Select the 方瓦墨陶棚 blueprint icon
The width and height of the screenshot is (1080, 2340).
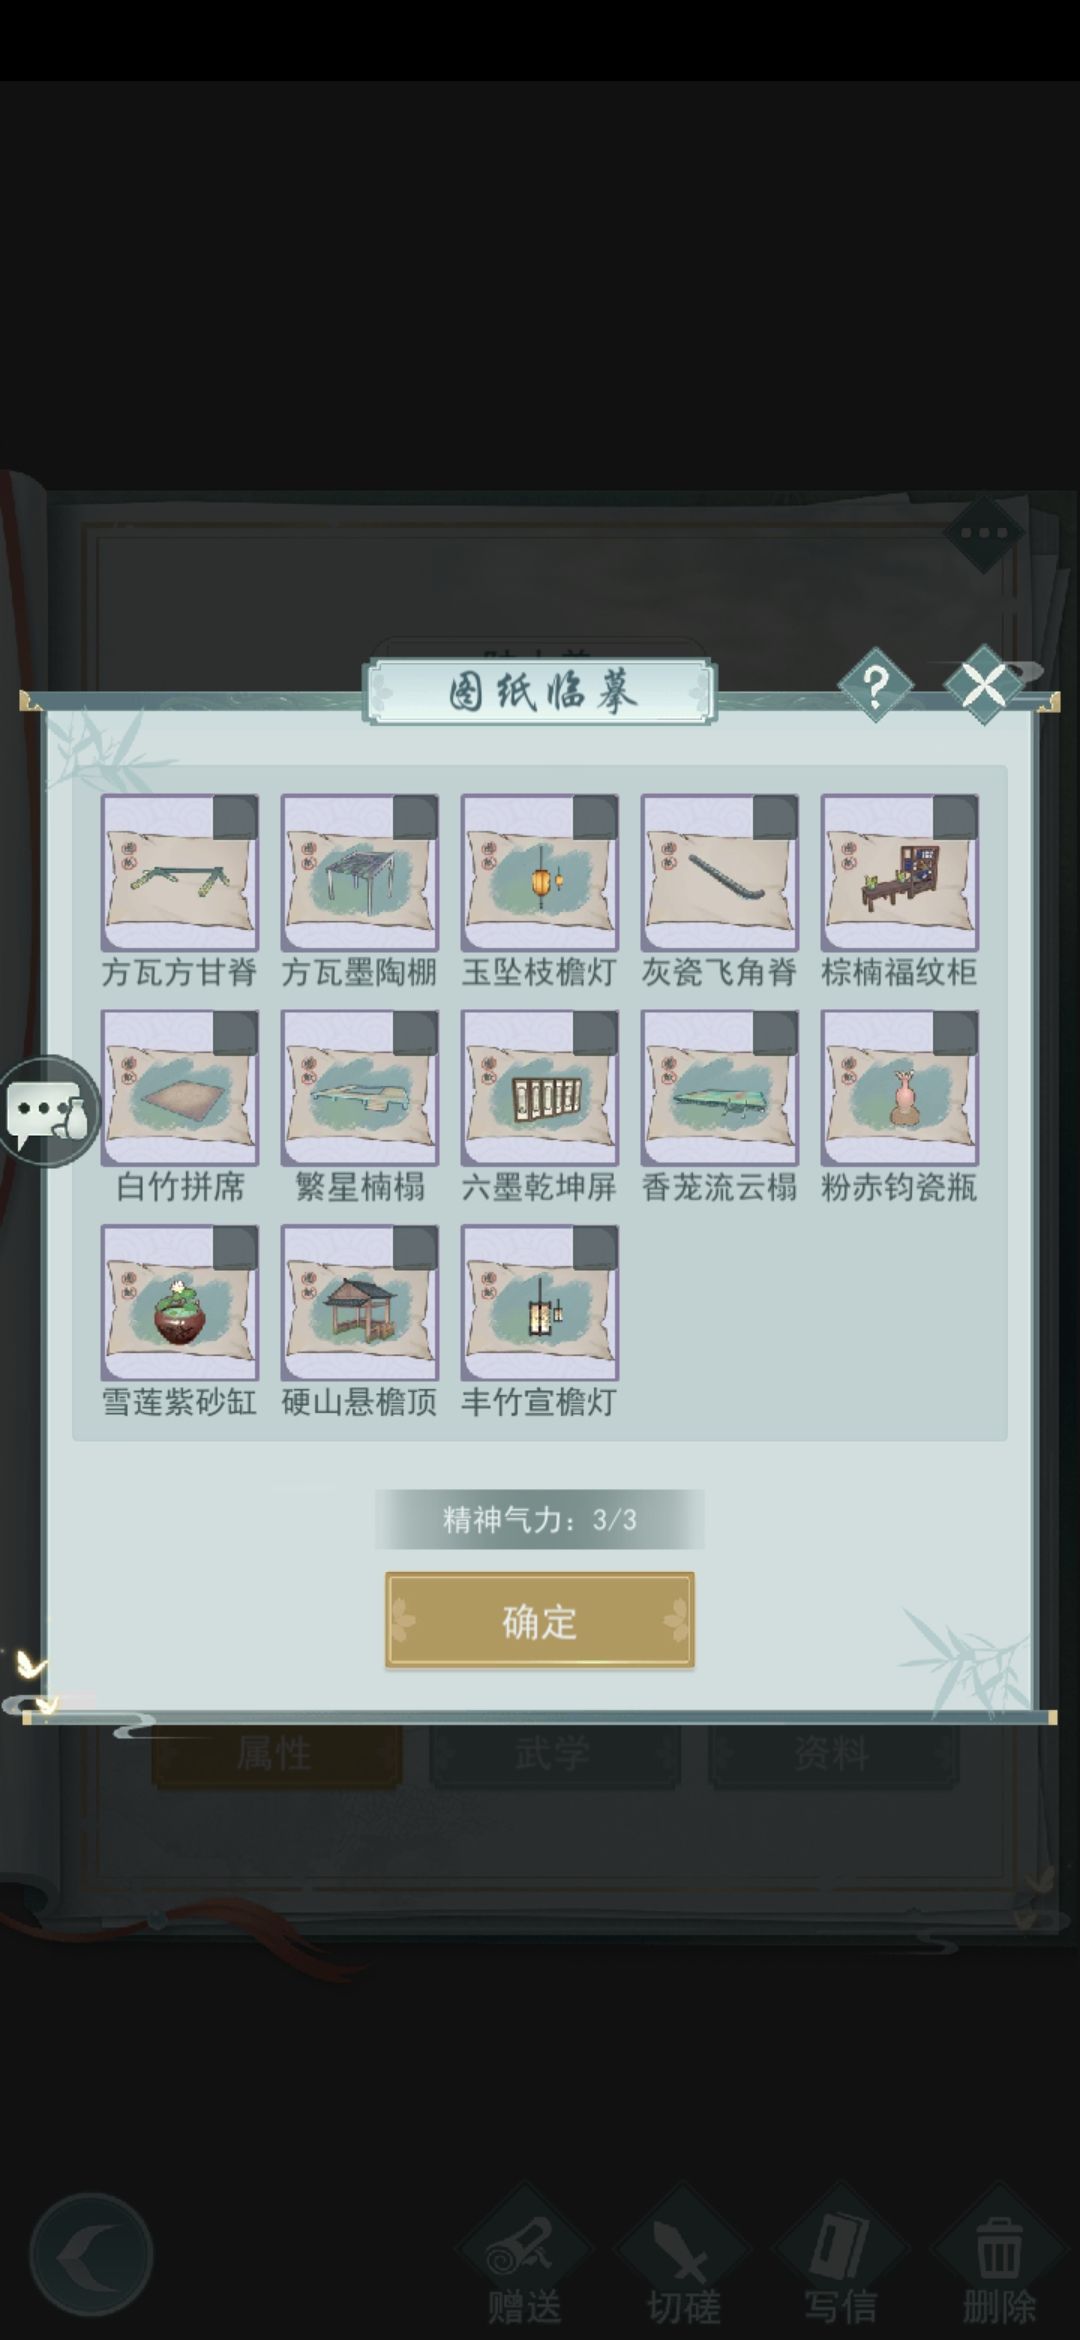click(x=360, y=873)
